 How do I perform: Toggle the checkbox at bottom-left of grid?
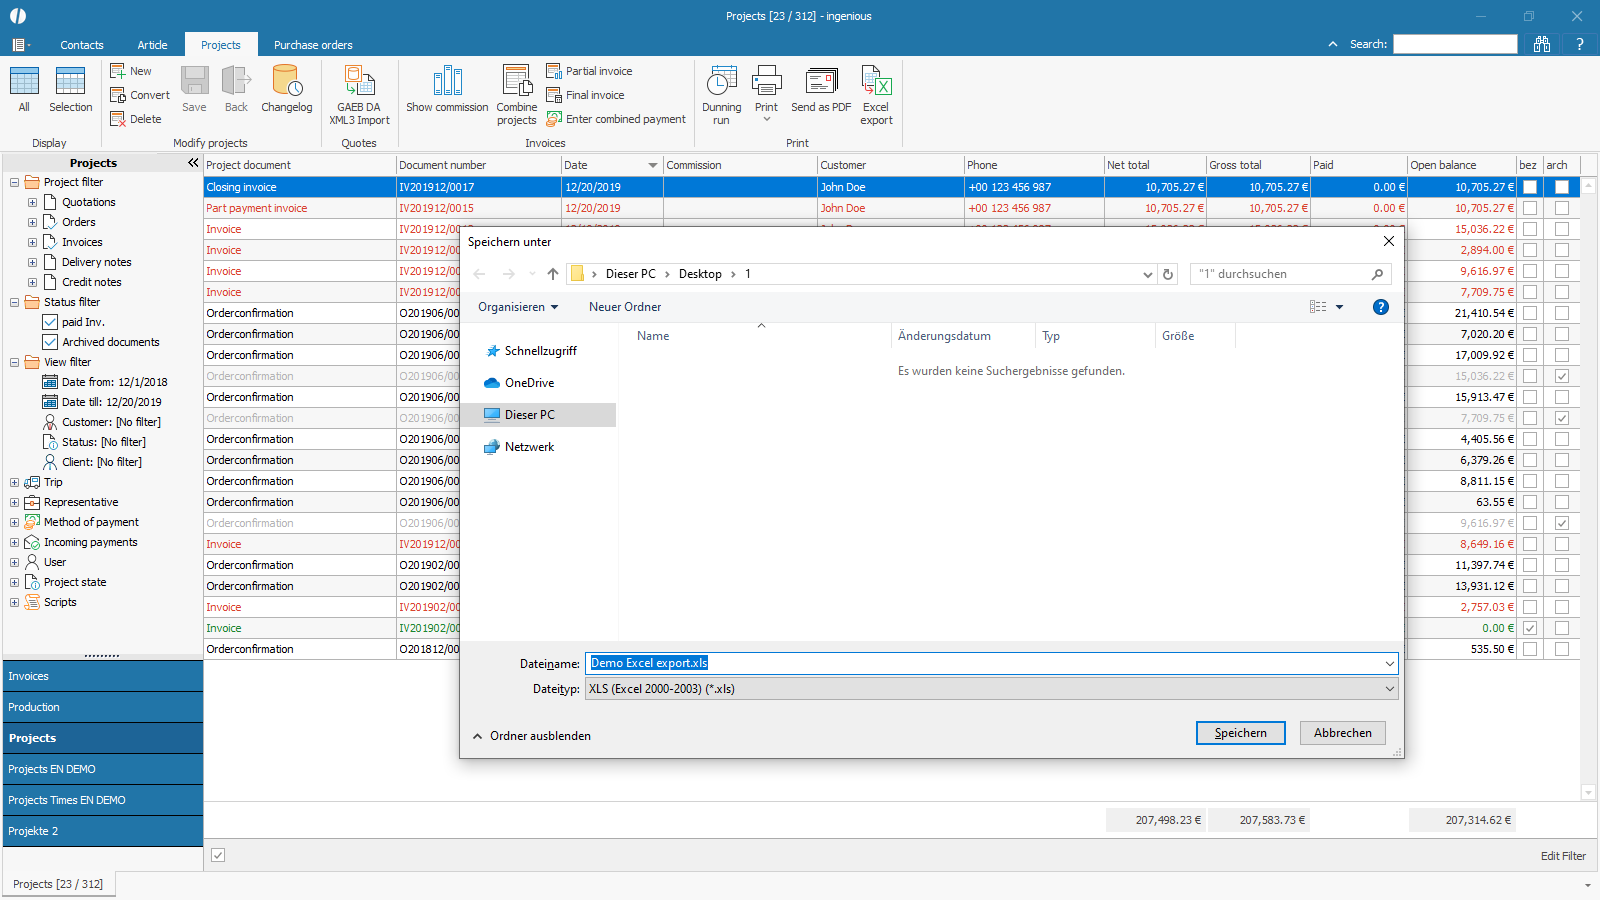(x=218, y=855)
